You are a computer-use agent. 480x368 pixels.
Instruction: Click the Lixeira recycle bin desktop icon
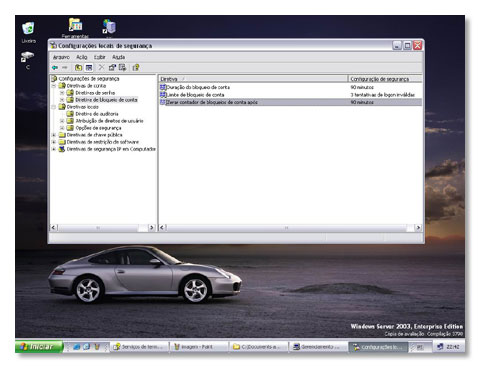28,28
